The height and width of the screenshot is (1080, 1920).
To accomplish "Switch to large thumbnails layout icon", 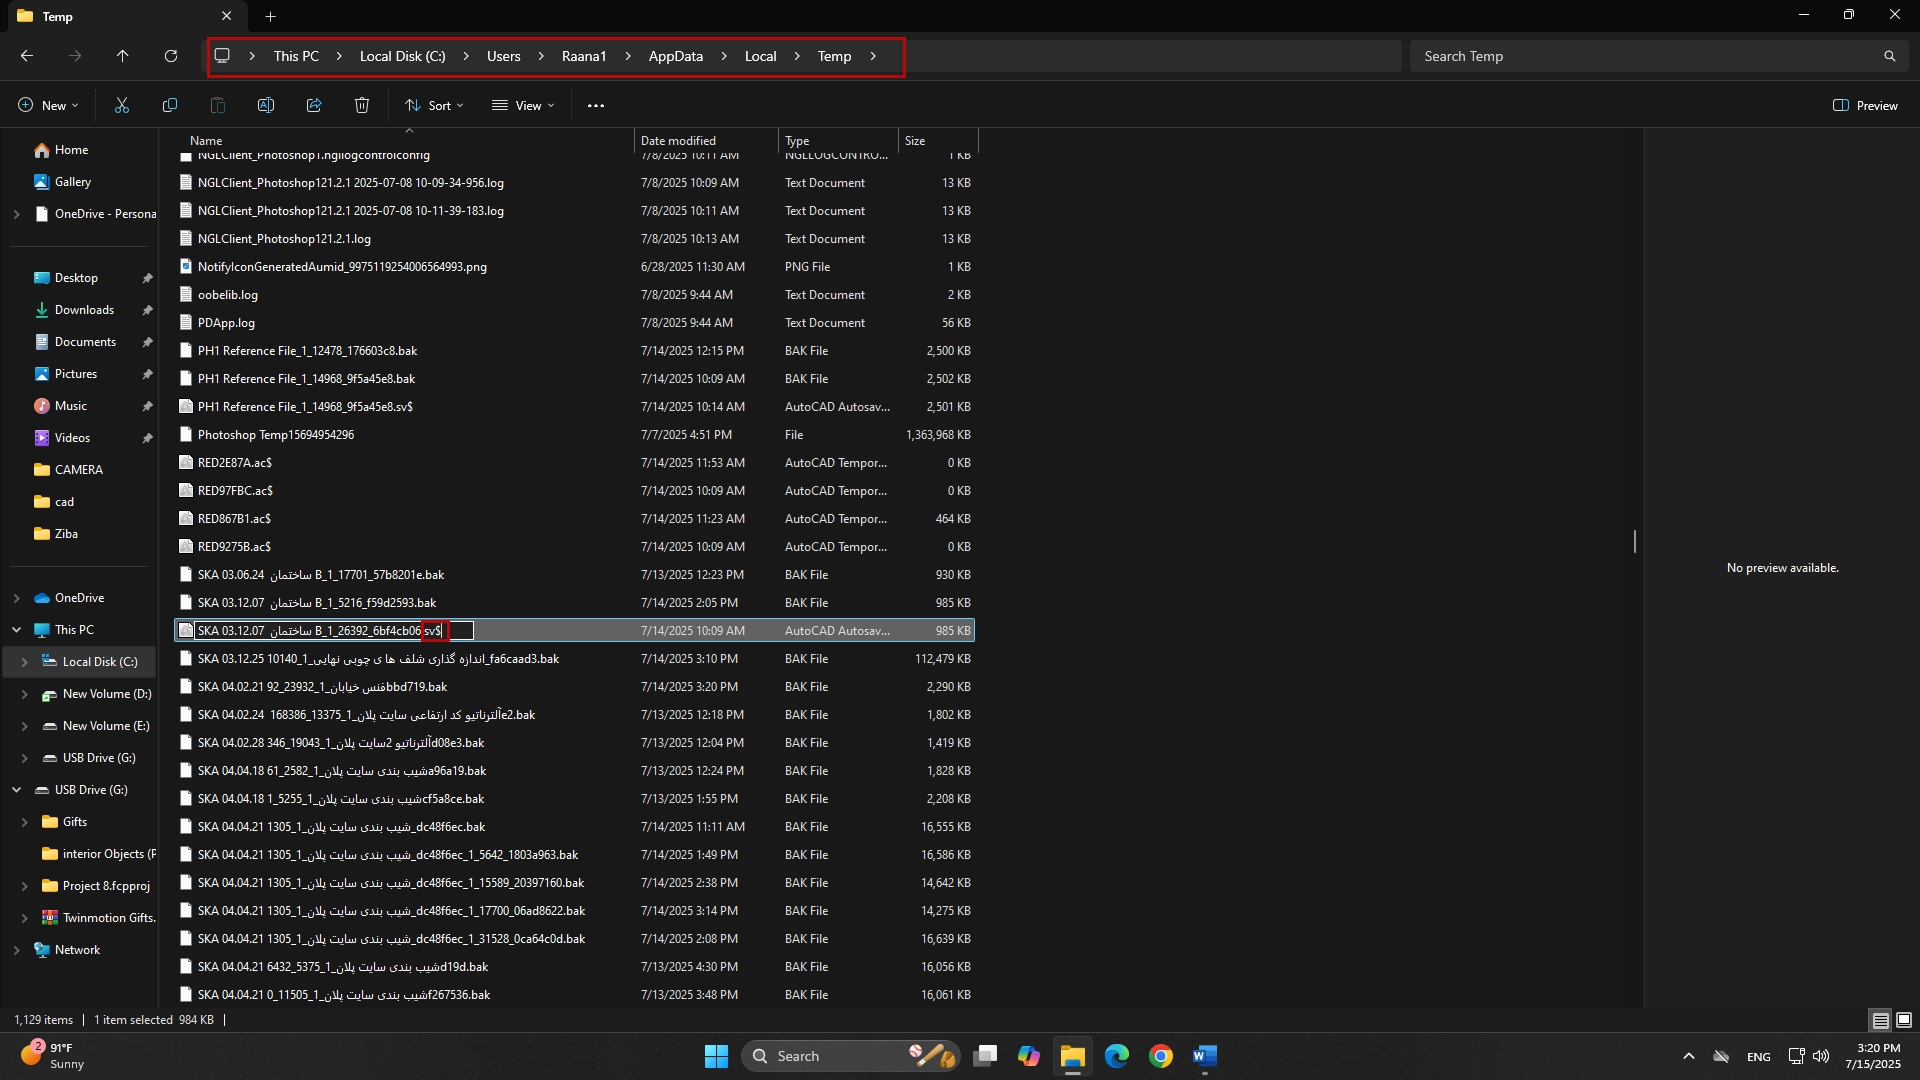I will [1904, 1020].
